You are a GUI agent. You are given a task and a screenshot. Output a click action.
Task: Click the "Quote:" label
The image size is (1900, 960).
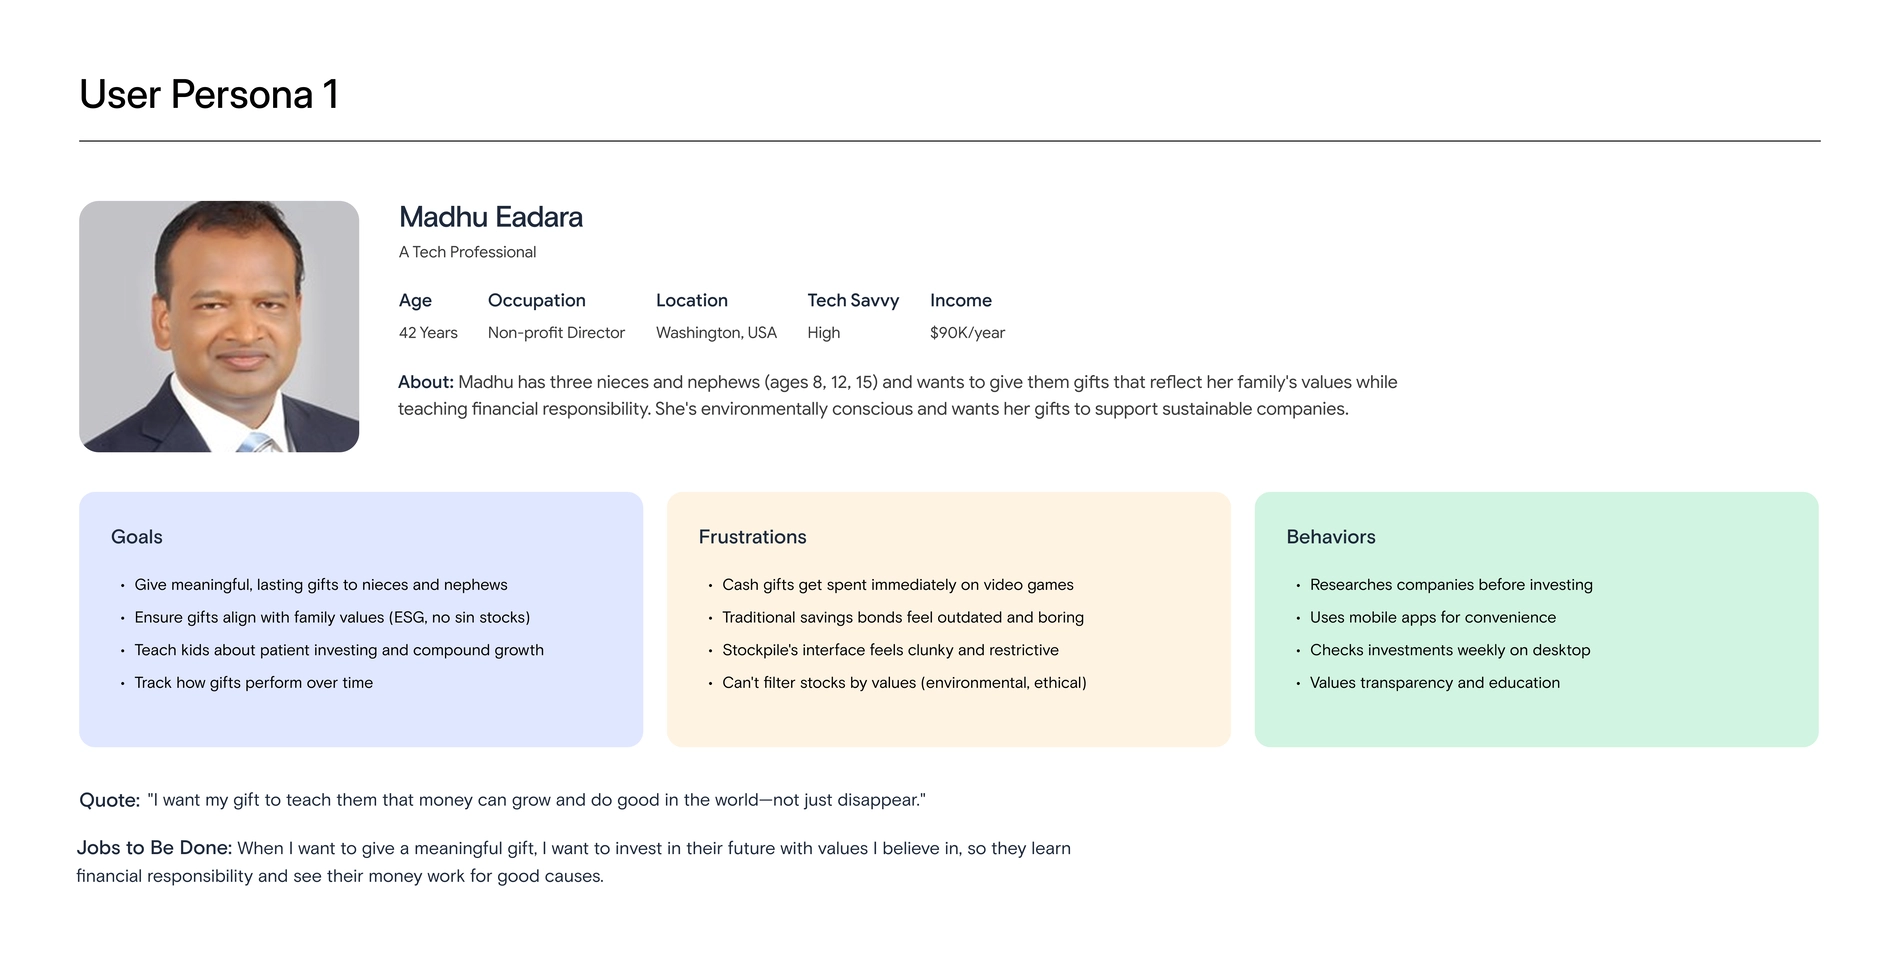[x=110, y=800]
